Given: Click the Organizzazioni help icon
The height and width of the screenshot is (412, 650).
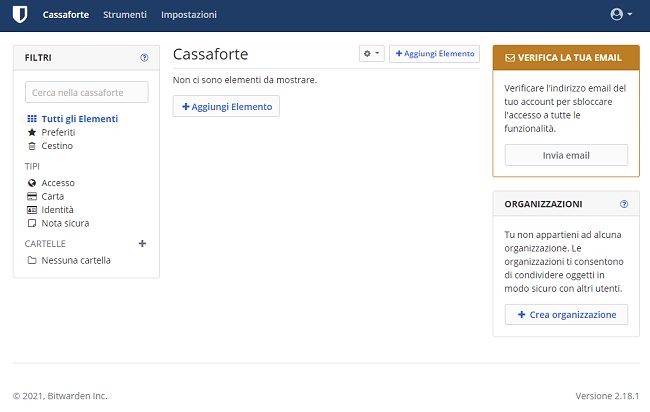Looking at the screenshot, I should tap(624, 204).
